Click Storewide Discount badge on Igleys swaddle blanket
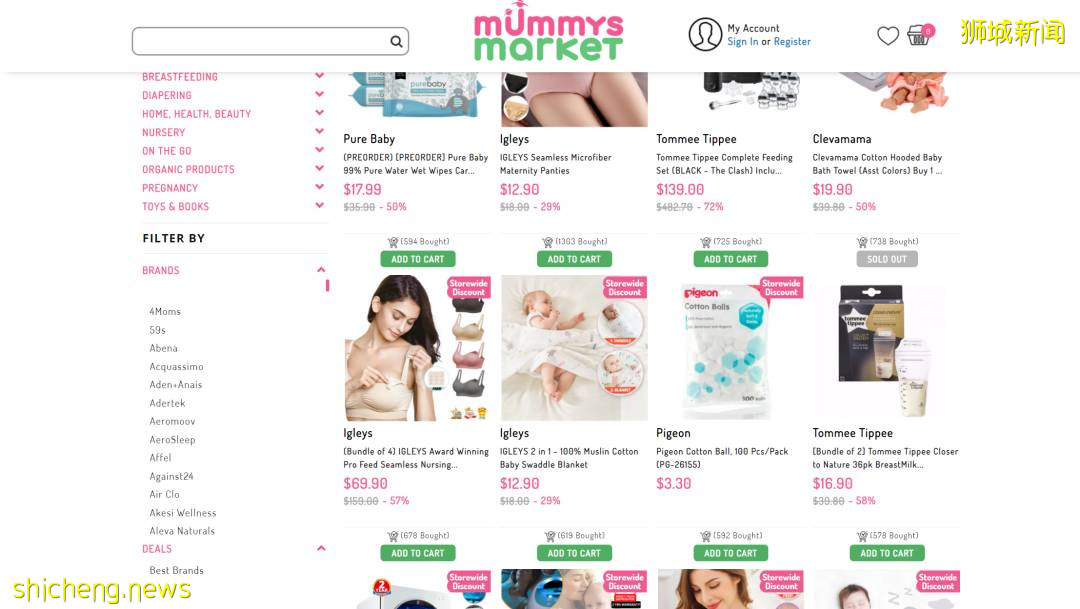This screenshot has width=1080, height=609. [625, 288]
